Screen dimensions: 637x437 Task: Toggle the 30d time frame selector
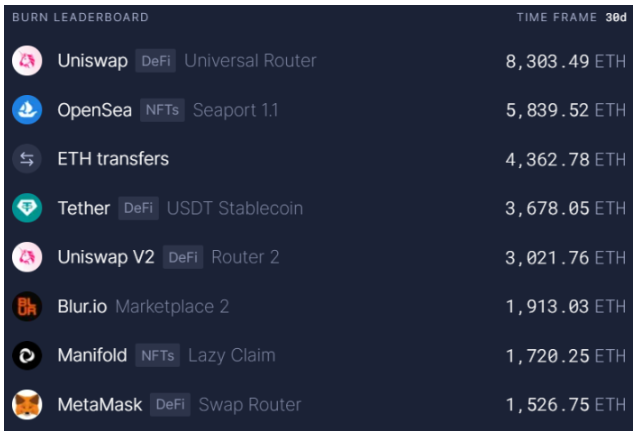616,17
